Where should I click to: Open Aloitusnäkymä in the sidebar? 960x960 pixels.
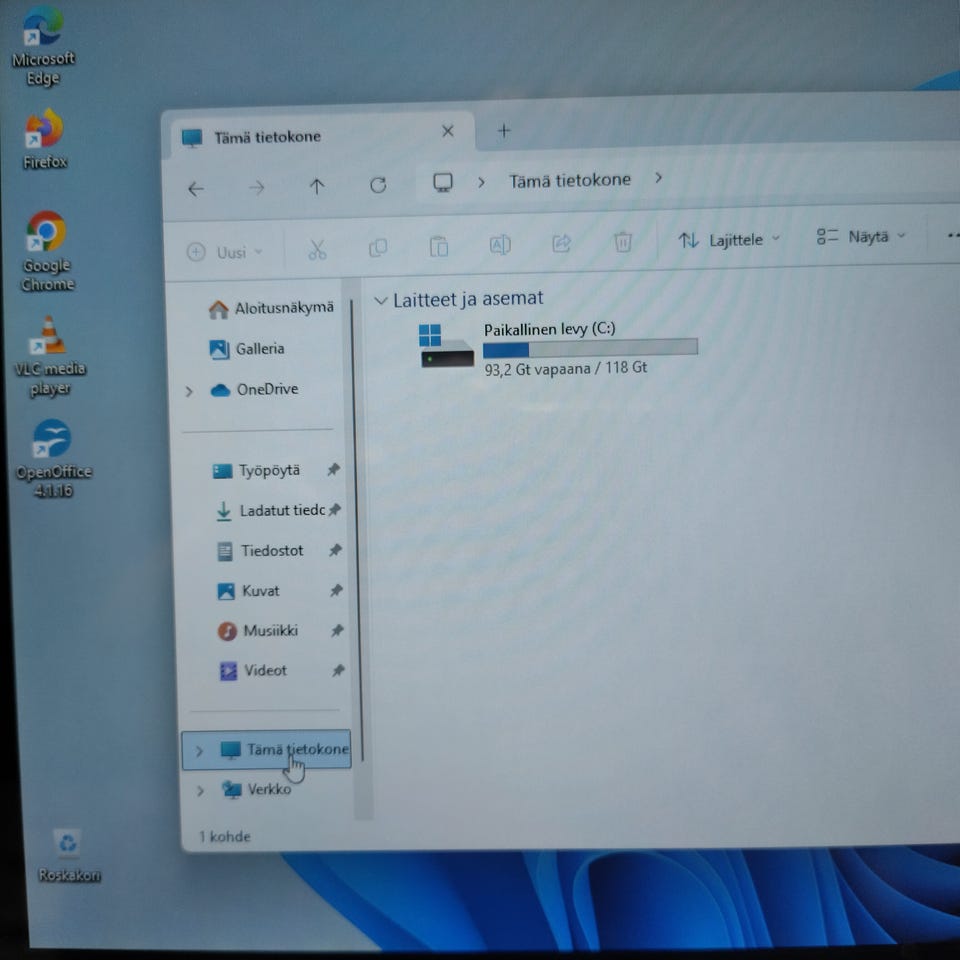271,308
